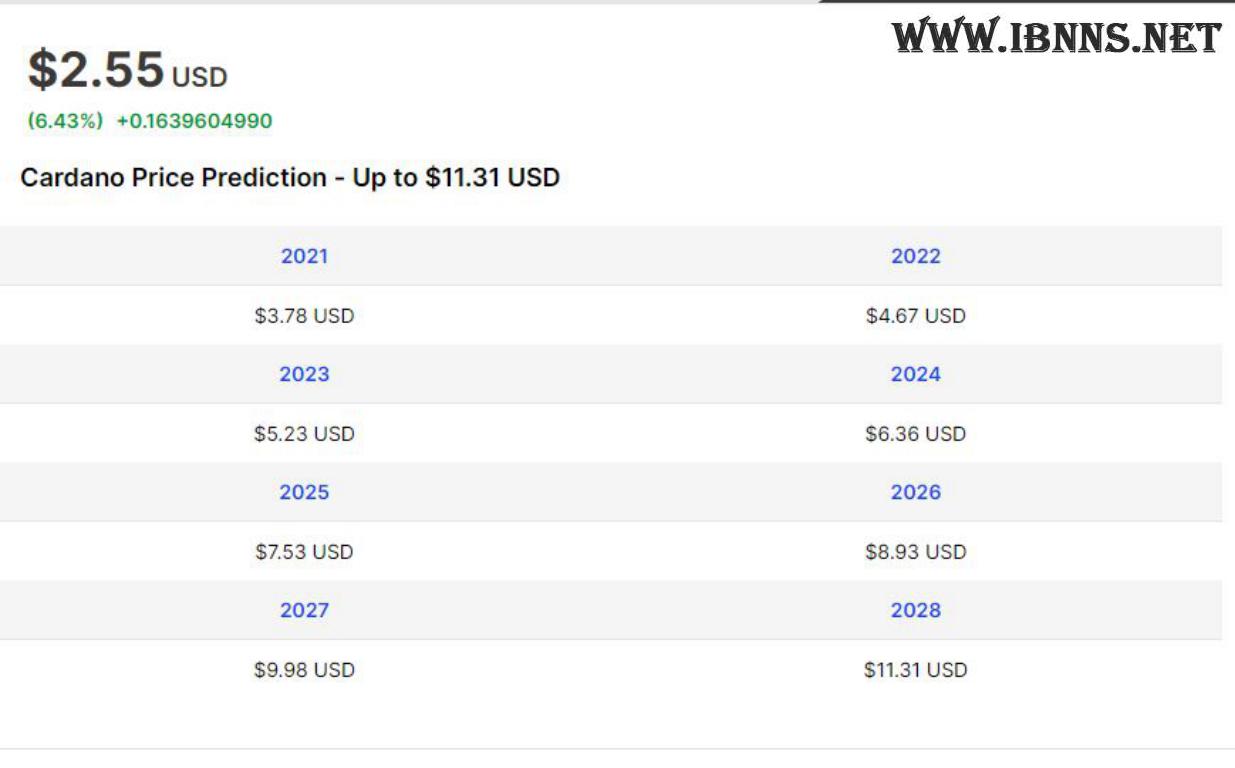
Task: Open the 2026 year link
Action: pos(916,492)
